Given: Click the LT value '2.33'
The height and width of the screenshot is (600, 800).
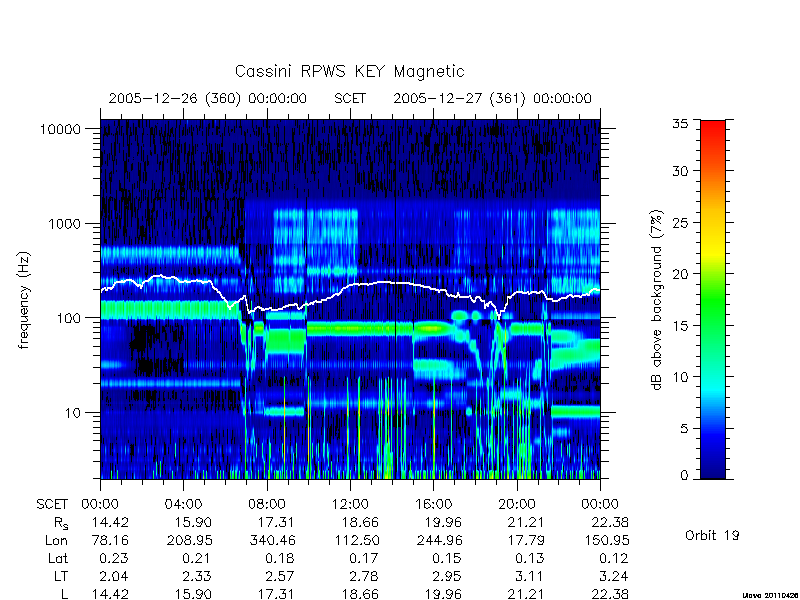Looking at the screenshot, I should [197, 576].
